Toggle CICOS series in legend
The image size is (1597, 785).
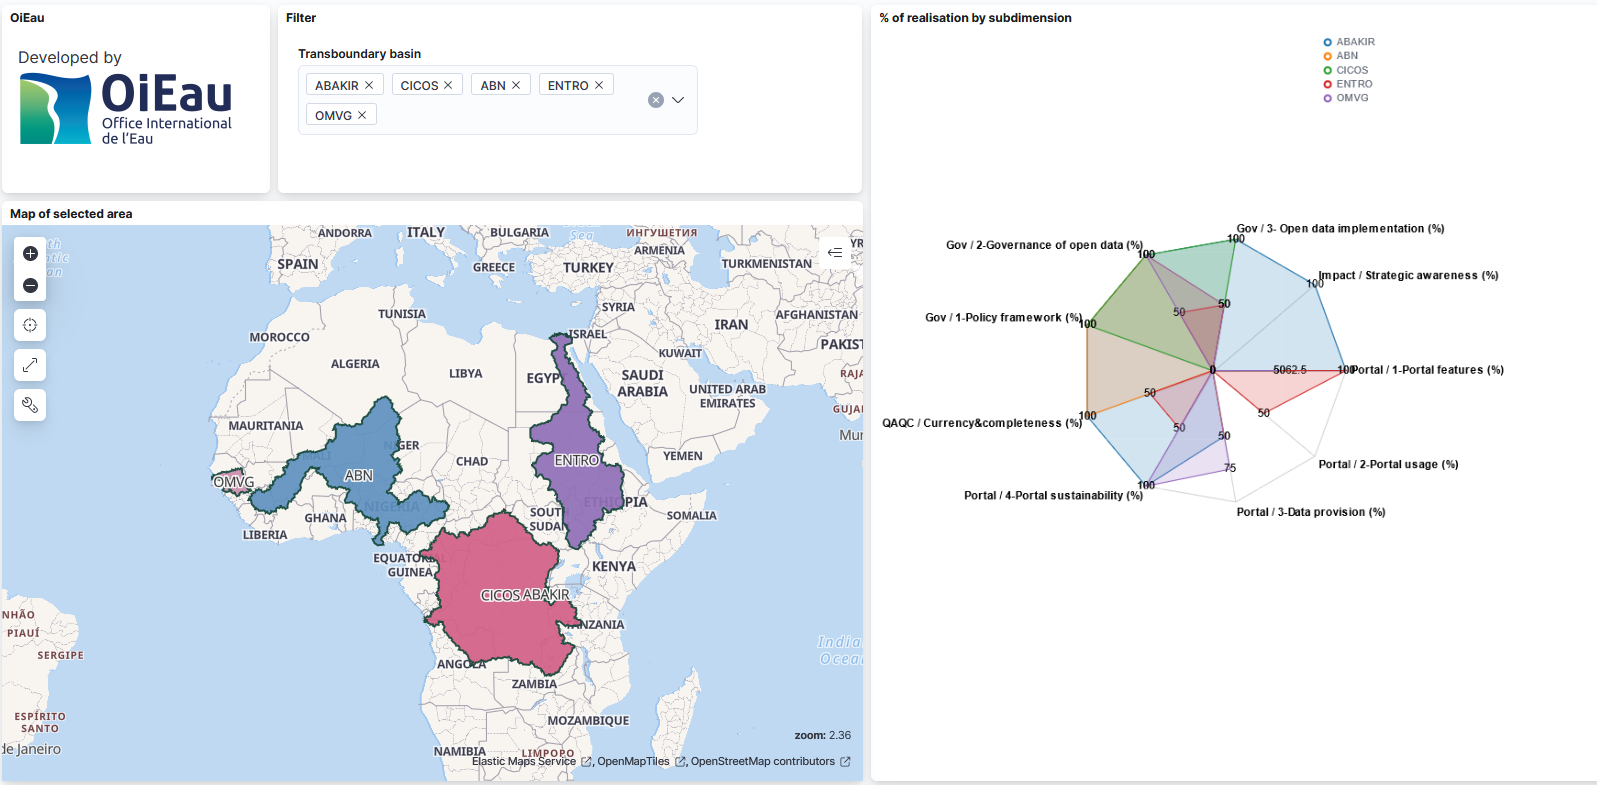[x=1346, y=70]
